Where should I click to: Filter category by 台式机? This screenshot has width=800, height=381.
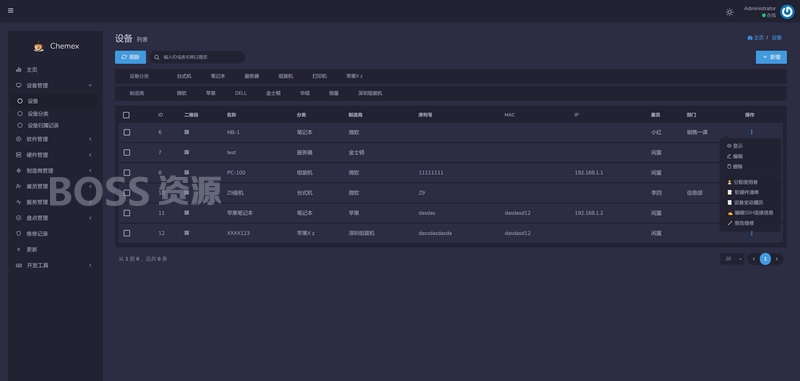[184, 76]
